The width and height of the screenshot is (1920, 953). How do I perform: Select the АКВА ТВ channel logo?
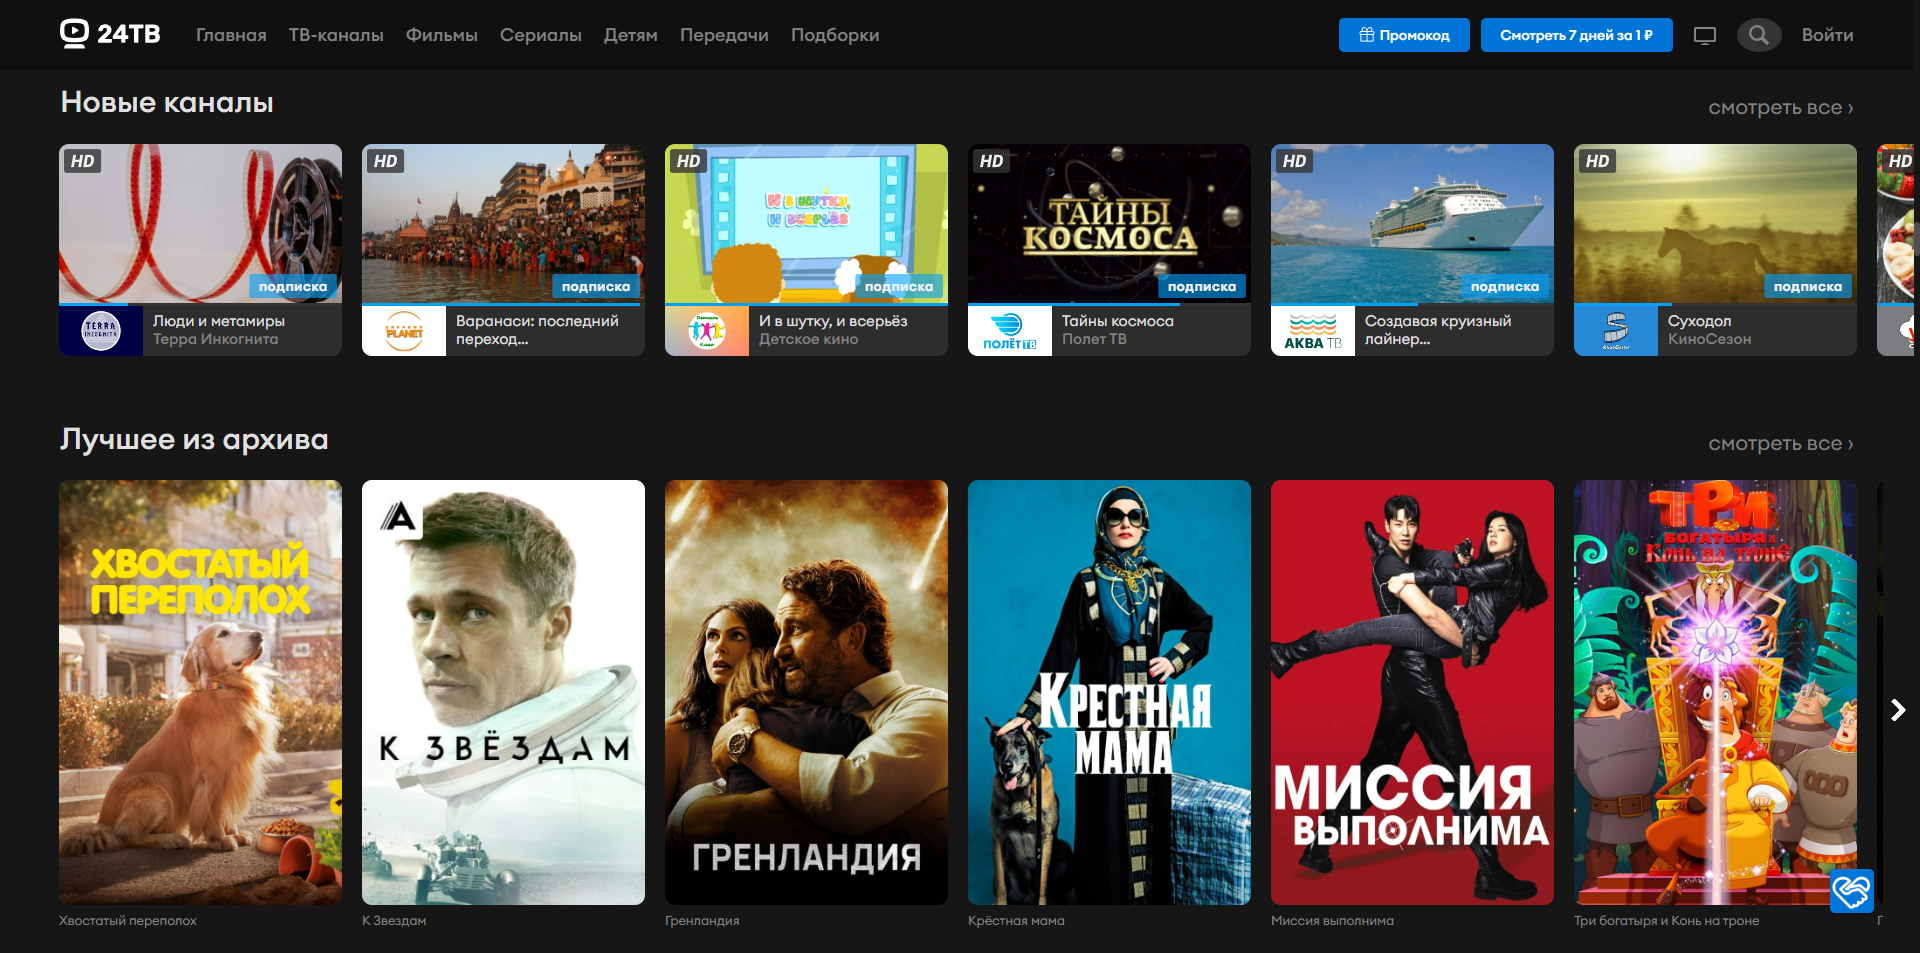[x=1312, y=331]
